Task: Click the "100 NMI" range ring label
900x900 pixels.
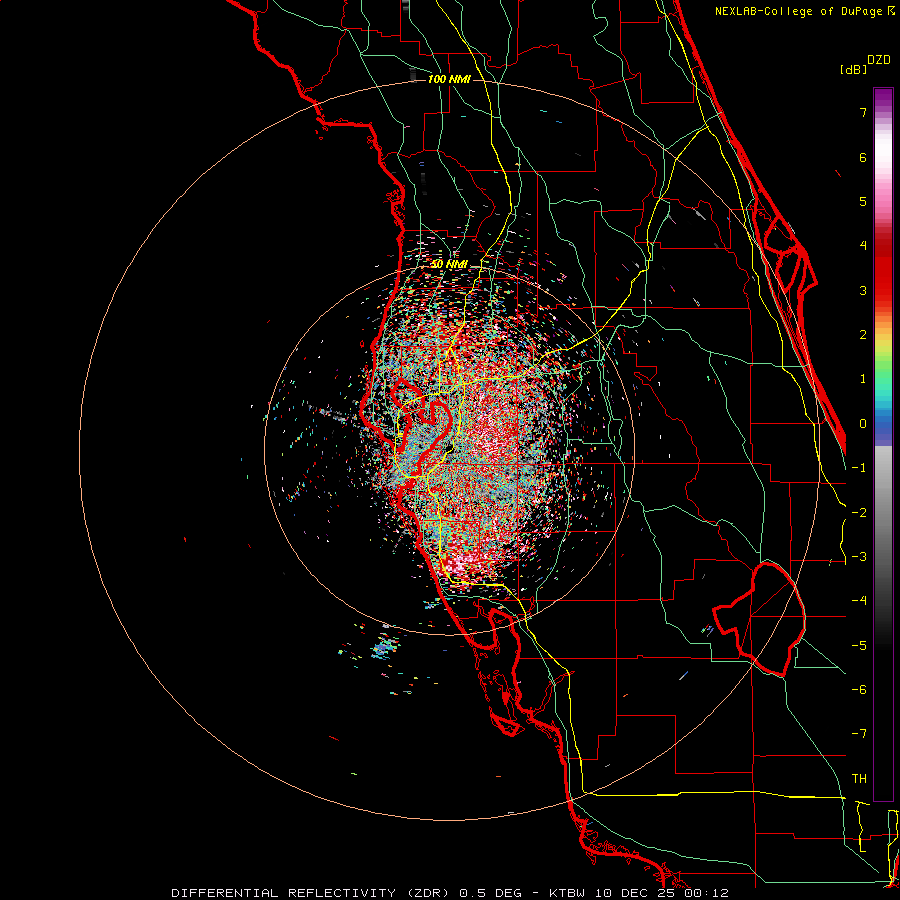Action: click(449, 79)
